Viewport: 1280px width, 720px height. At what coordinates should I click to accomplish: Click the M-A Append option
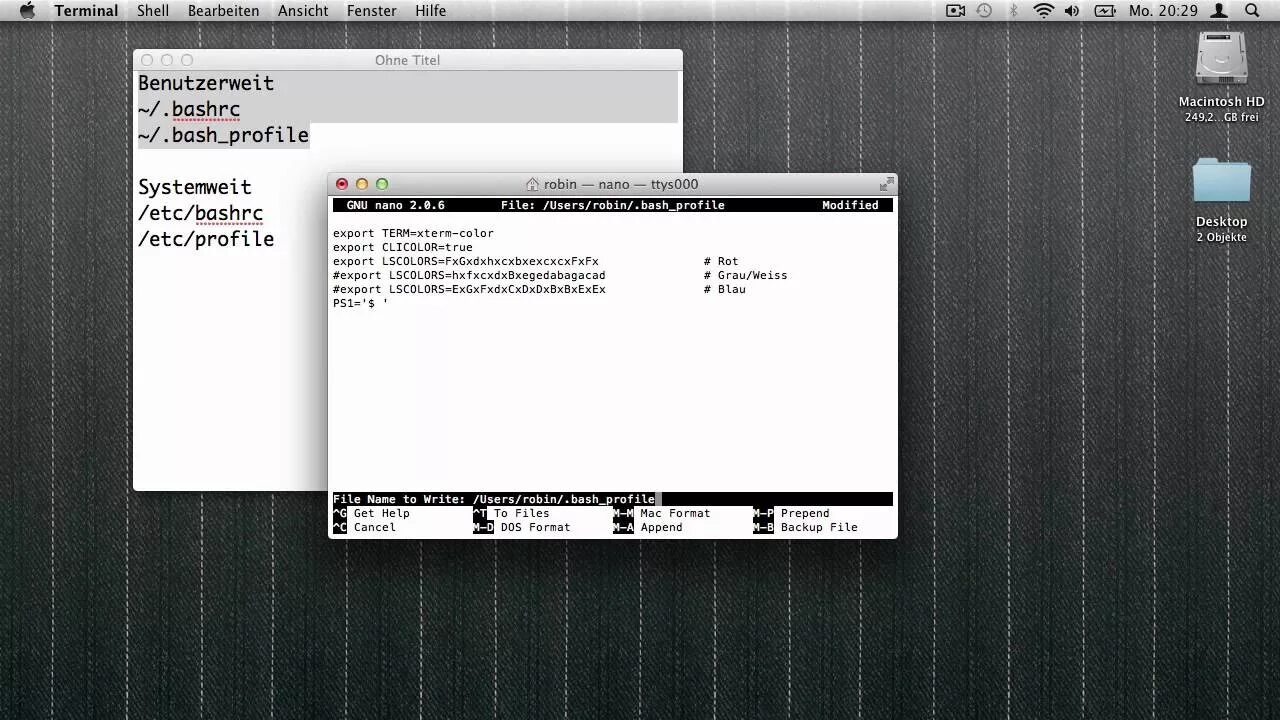pos(648,527)
